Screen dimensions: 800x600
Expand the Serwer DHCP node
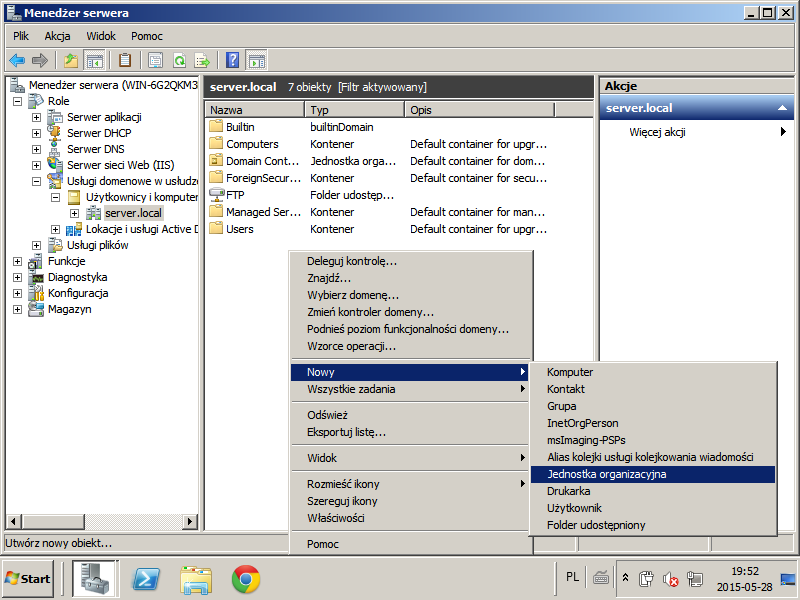(x=36, y=133)
